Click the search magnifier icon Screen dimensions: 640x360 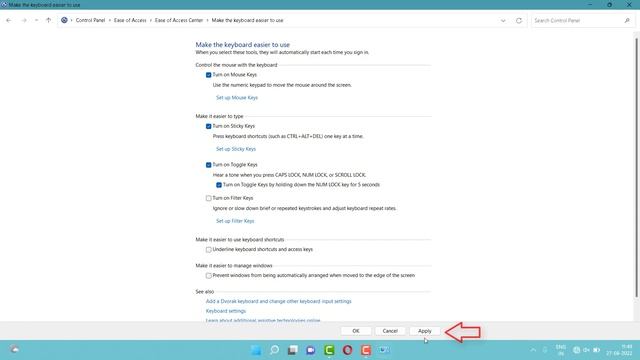click(627, 20)
